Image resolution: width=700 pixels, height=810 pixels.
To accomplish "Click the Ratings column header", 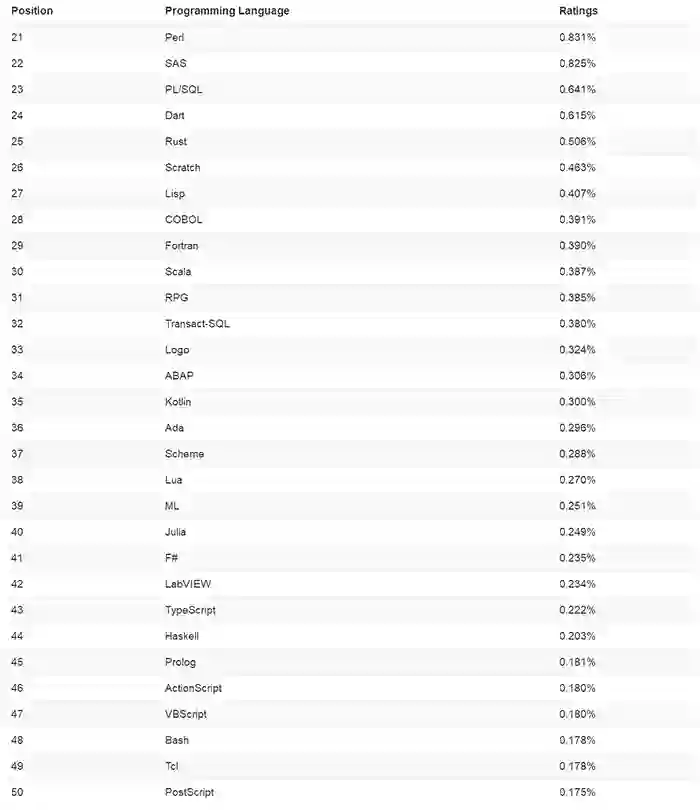I will 578,11.
